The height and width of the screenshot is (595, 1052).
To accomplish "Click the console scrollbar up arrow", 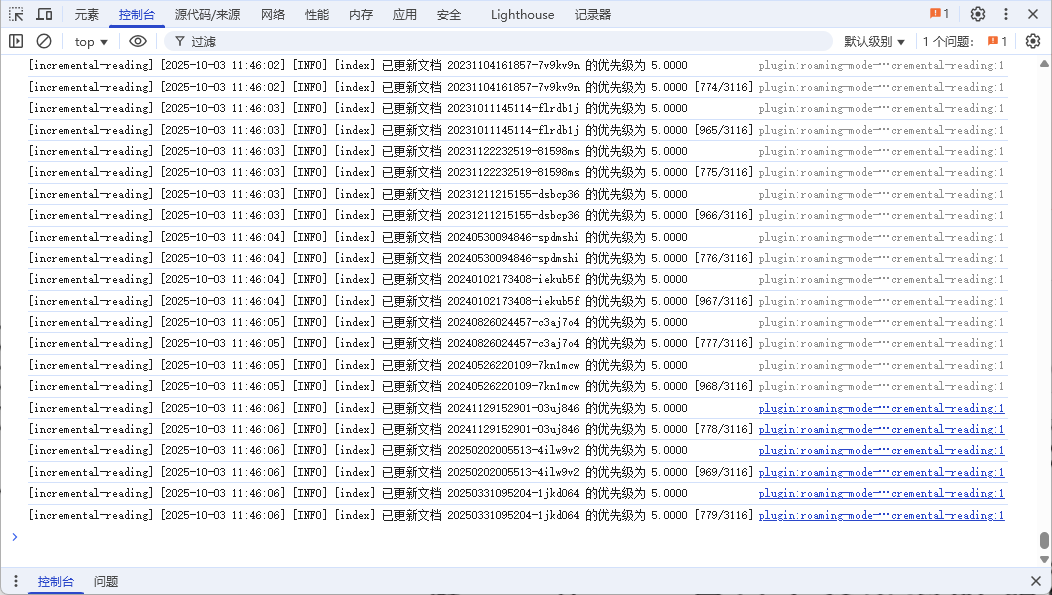I will (x=1044, y=64).
